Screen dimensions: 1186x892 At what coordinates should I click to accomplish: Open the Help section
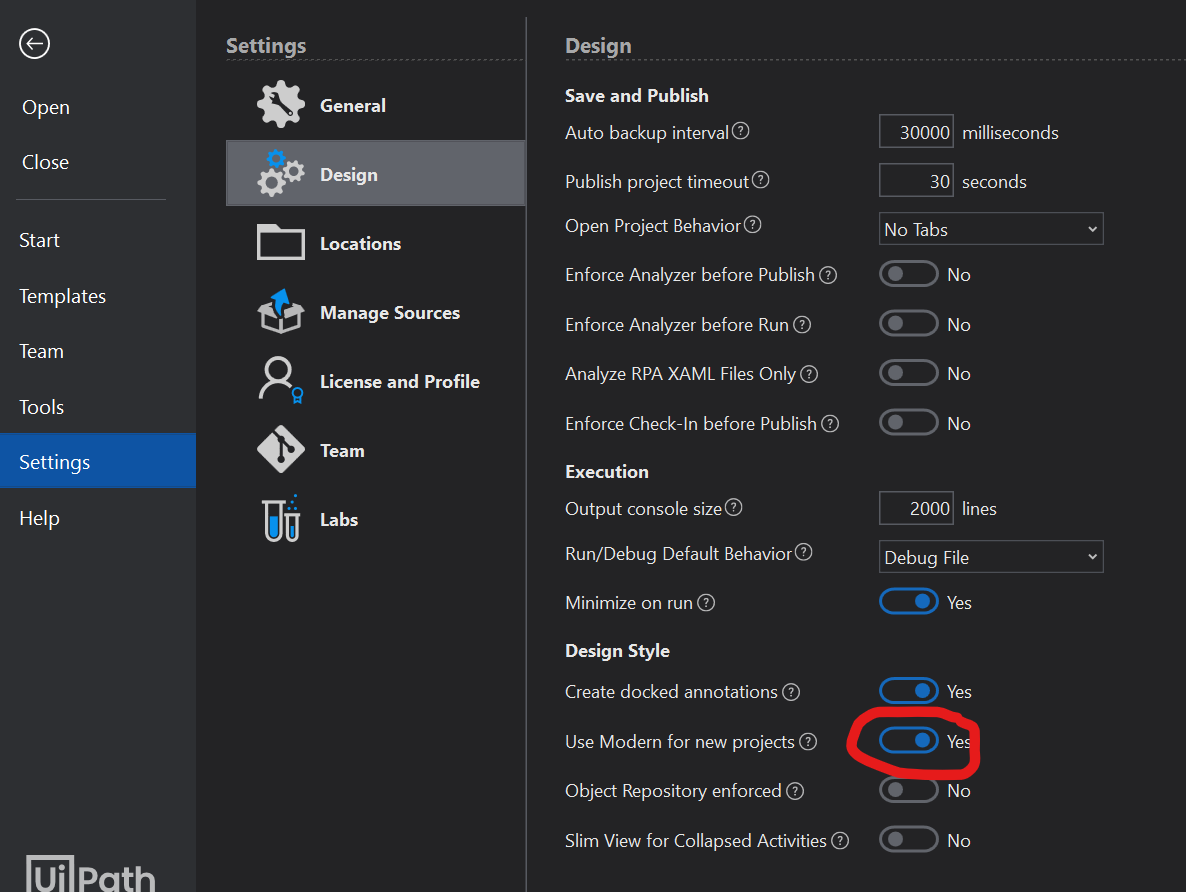click(x=39, y=518)
